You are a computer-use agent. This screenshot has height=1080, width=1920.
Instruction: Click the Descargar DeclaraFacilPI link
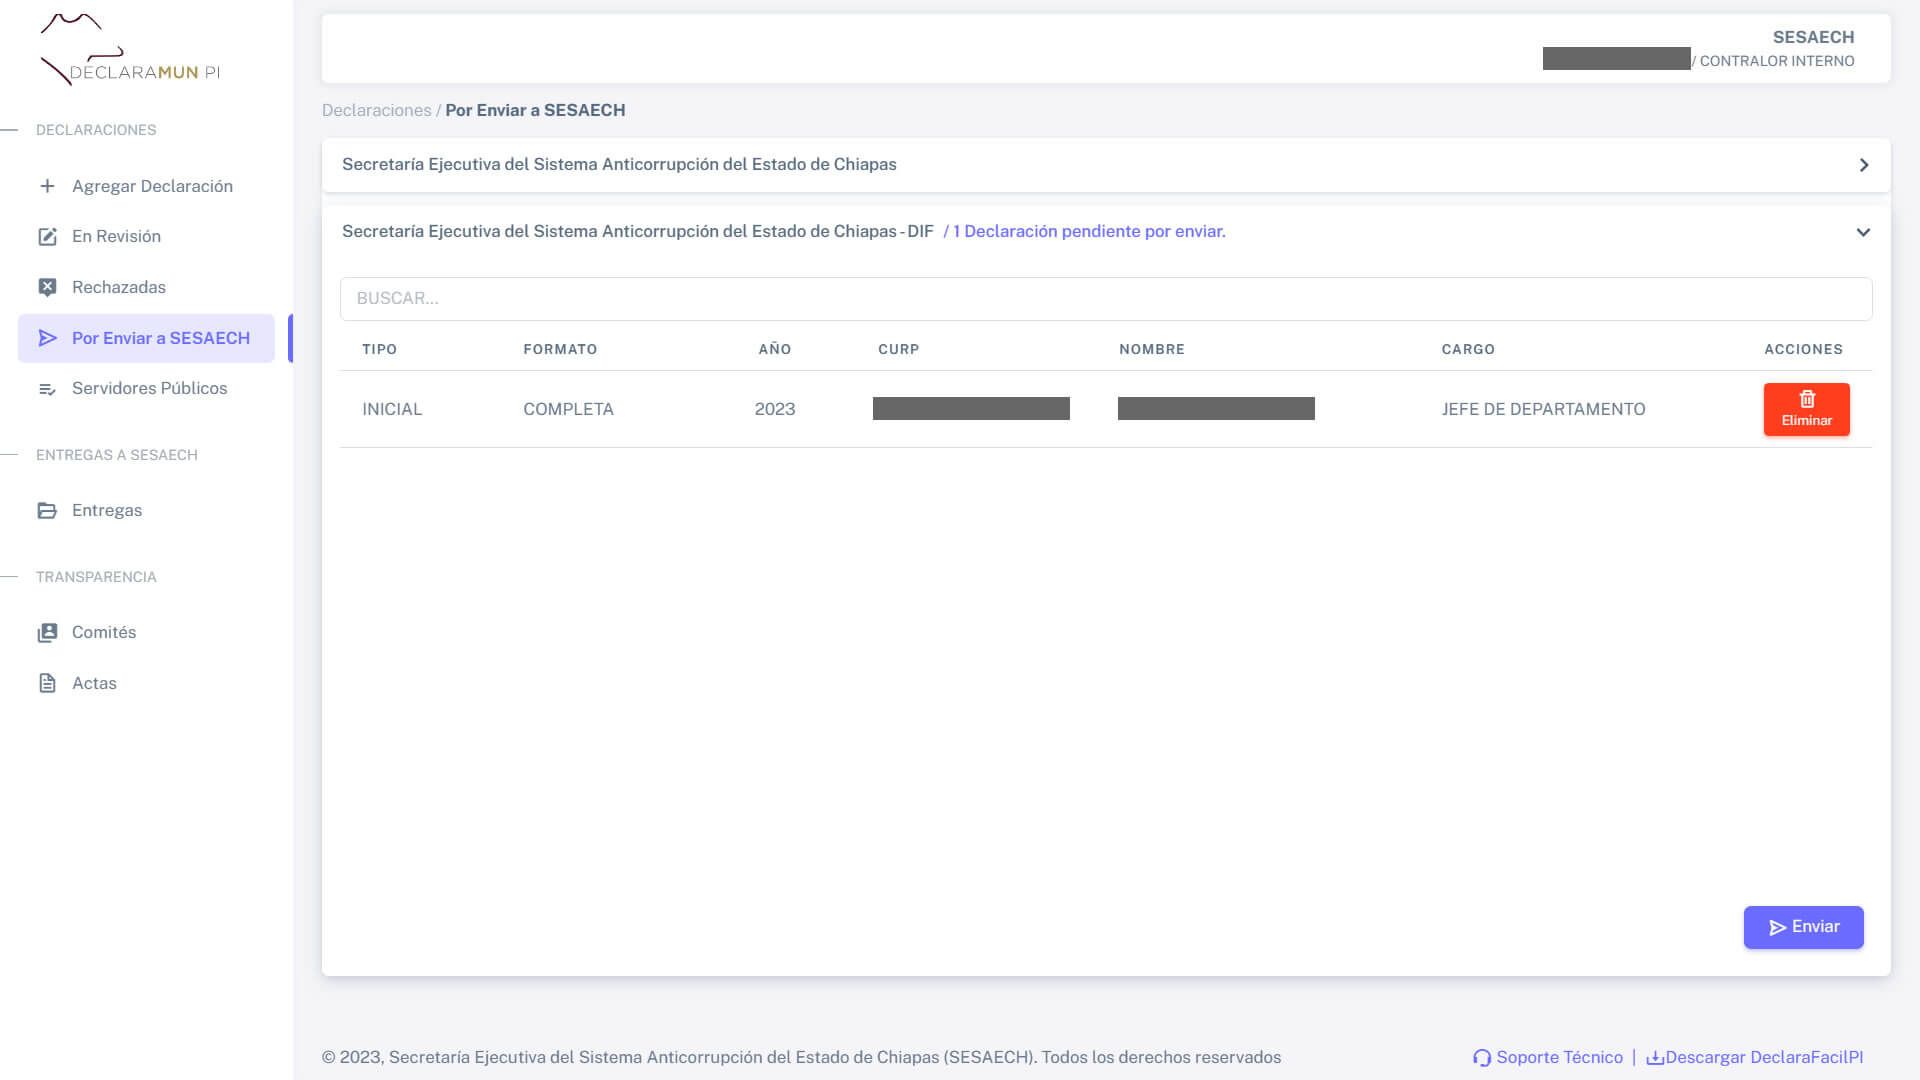tap(1755, 1058)
